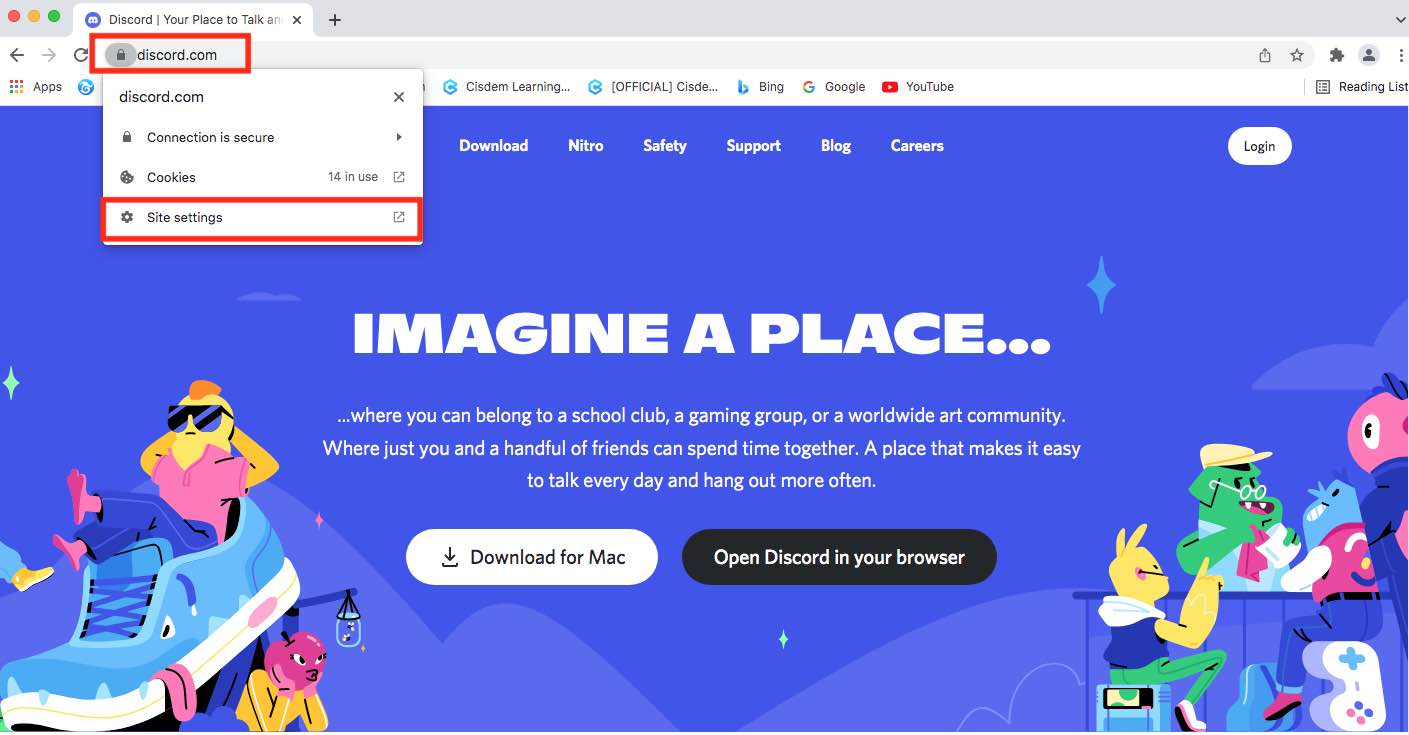The height and width of the screenshot is (735, 1409).
Task: Close the Discord browser tab
Action: pyautogui.click(x=297, y=19)
